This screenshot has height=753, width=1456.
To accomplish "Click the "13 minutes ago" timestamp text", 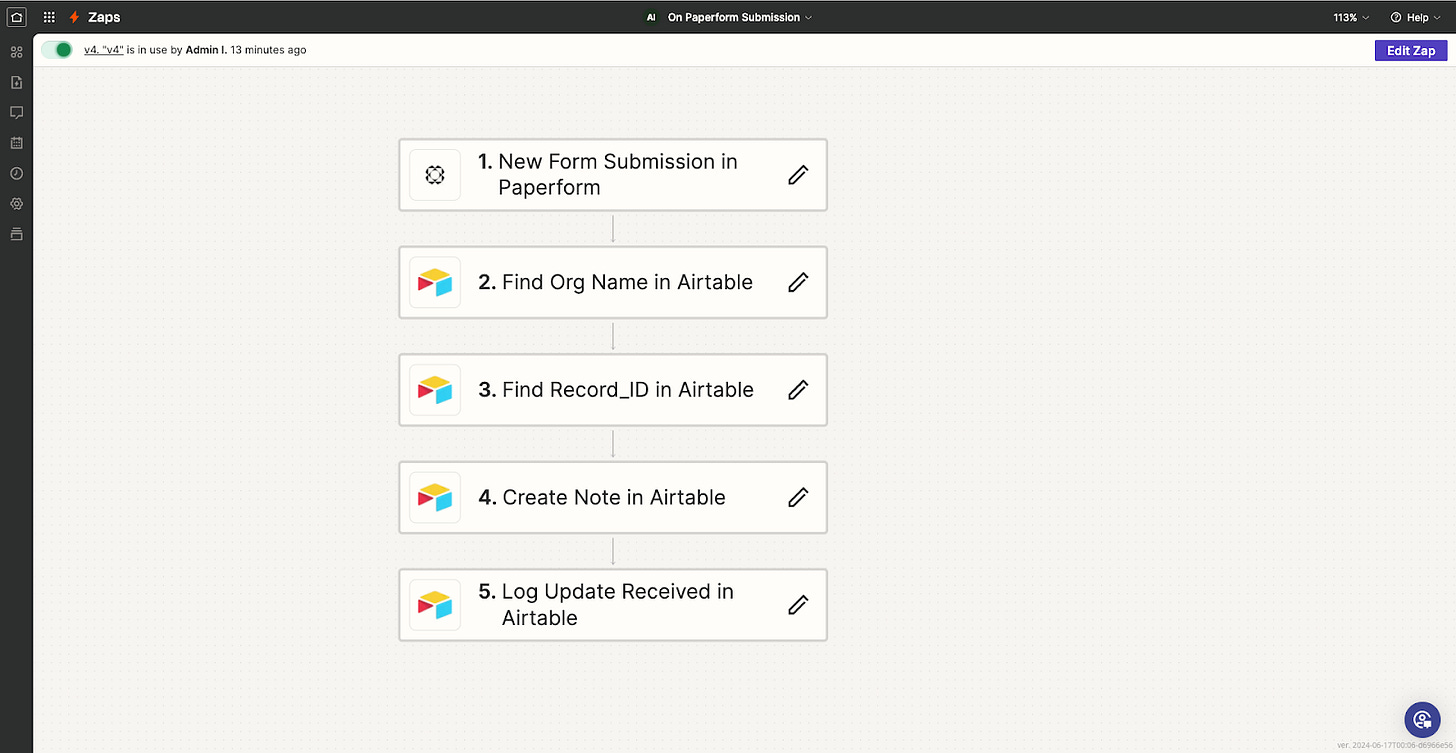I will pos(268,49).
